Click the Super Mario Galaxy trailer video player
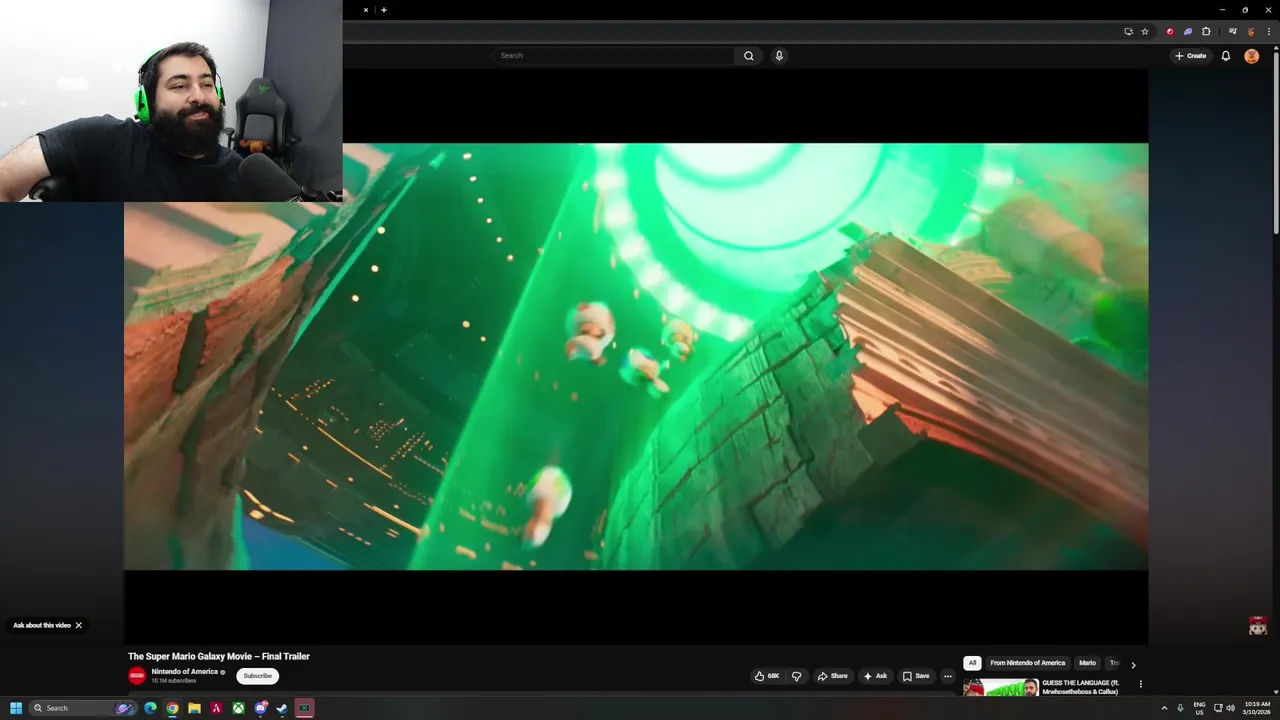Viewport: 1280px width, 720px height. pos(636,357)
